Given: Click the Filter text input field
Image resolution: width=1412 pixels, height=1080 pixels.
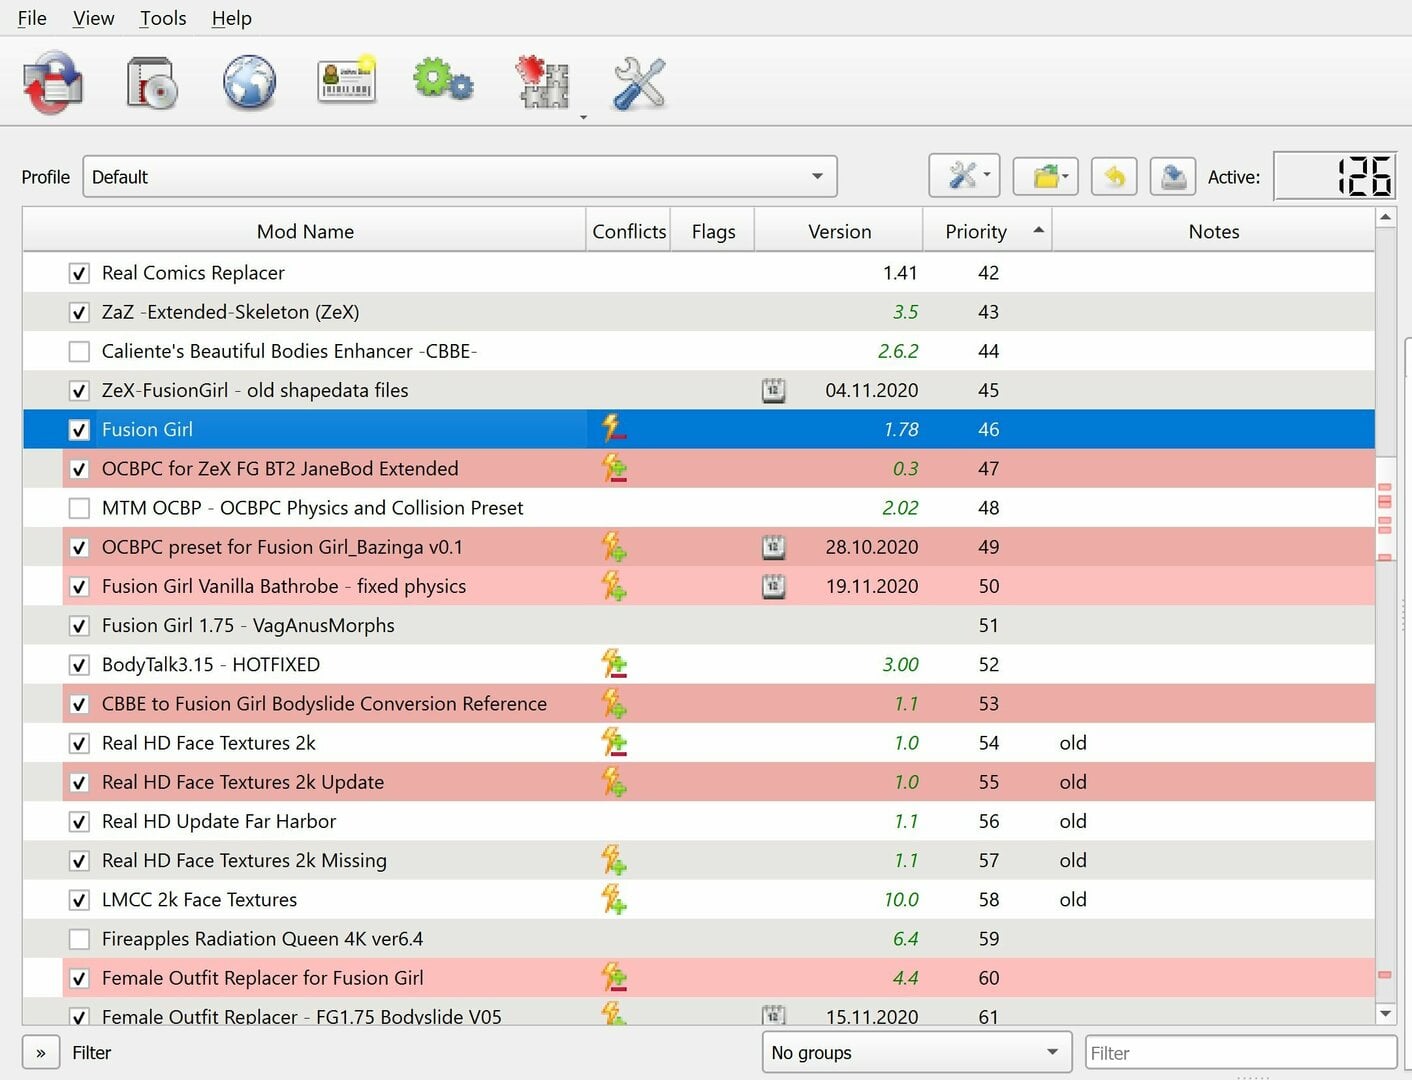Looking at the screenshot, I should 1241,1052.
